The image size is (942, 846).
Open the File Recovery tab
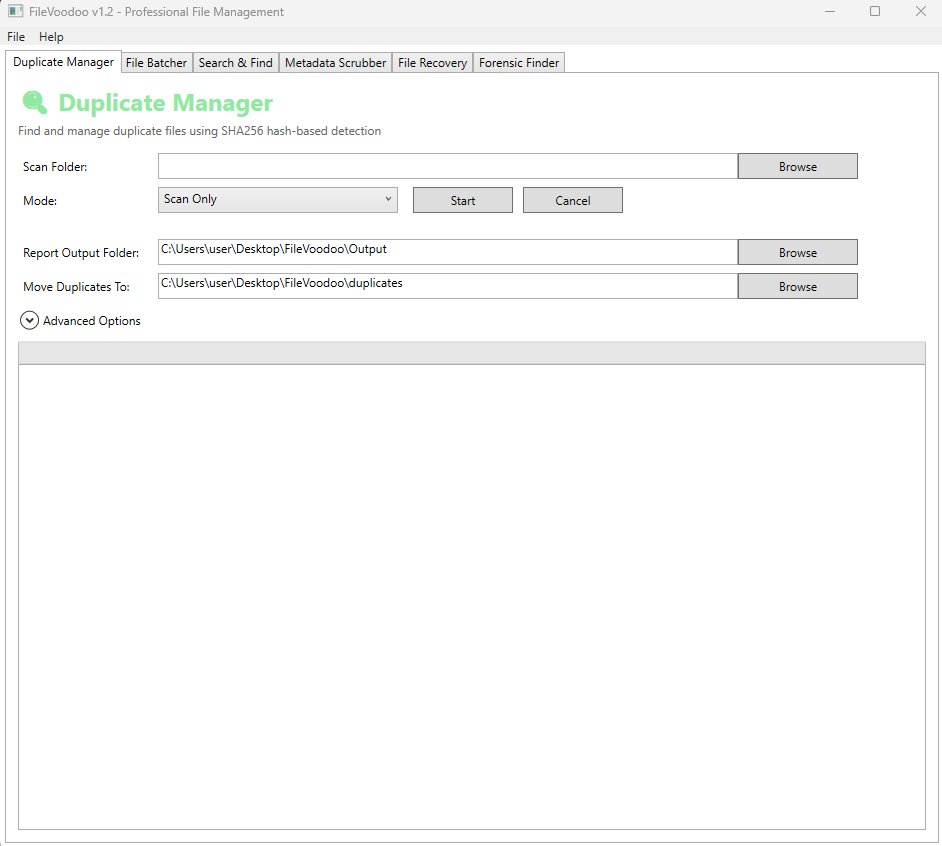coord(432,62)
